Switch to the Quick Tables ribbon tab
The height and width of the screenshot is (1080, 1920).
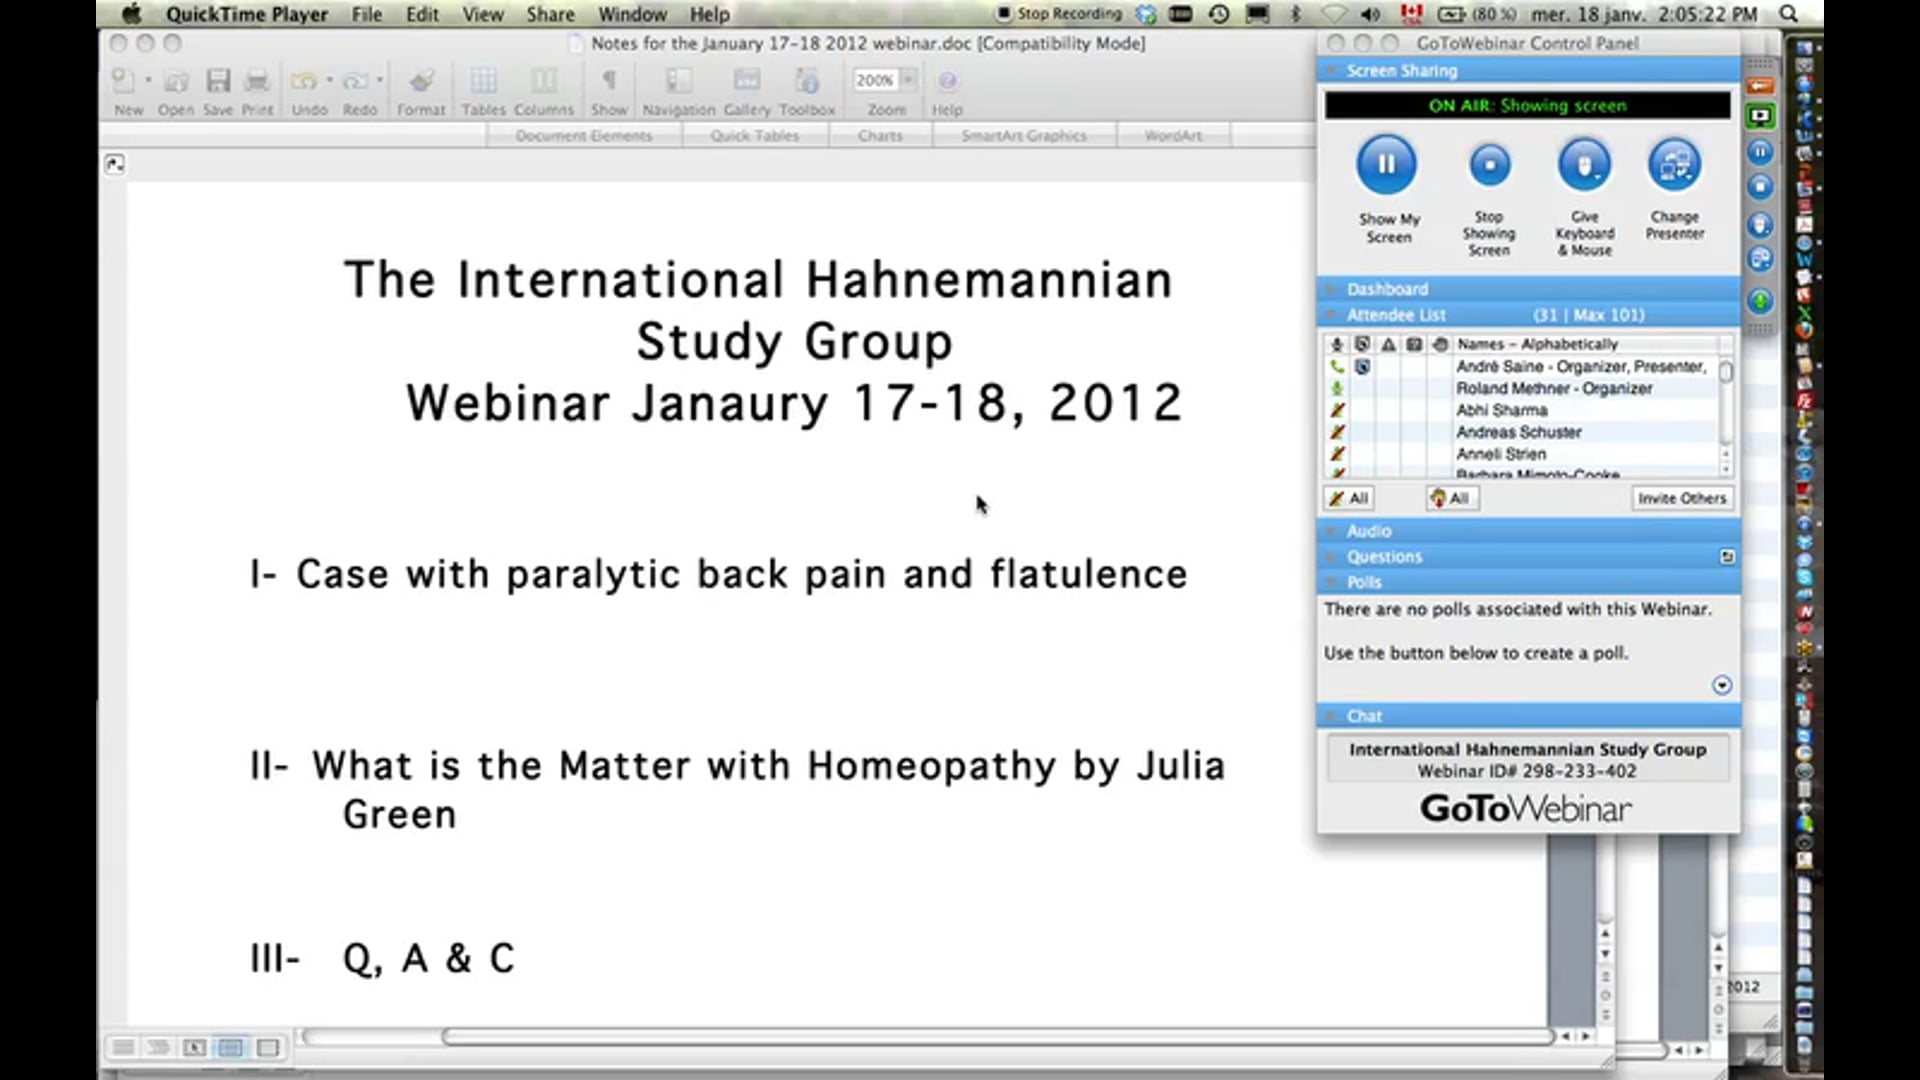click(x=755, y=135)
